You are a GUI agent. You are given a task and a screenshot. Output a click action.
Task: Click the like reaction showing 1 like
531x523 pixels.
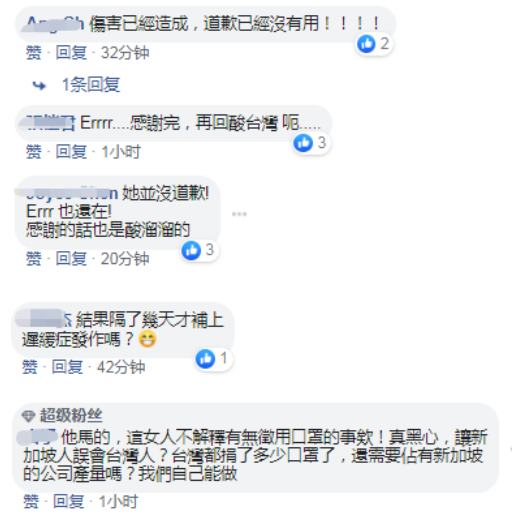(214, 359)
